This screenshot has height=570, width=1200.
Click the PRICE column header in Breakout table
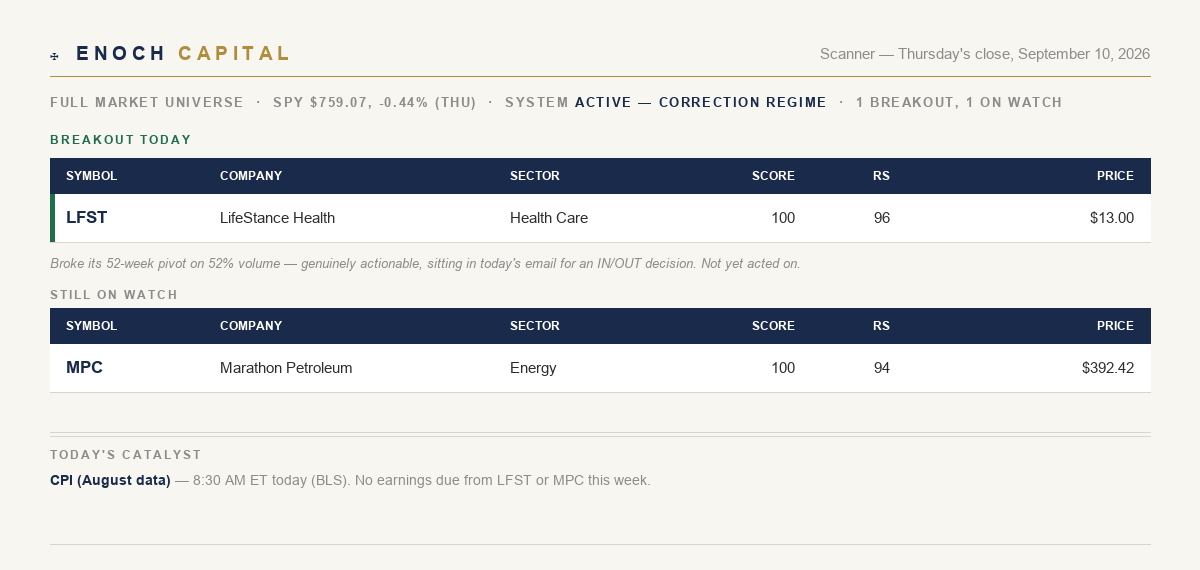(1115, 176)
